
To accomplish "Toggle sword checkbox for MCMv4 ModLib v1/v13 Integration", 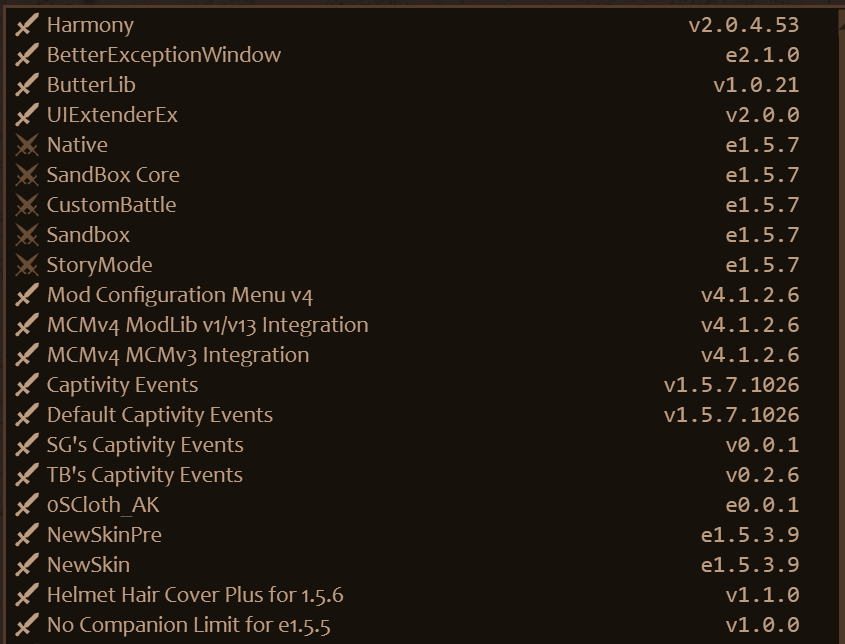I will click(27, 325).
